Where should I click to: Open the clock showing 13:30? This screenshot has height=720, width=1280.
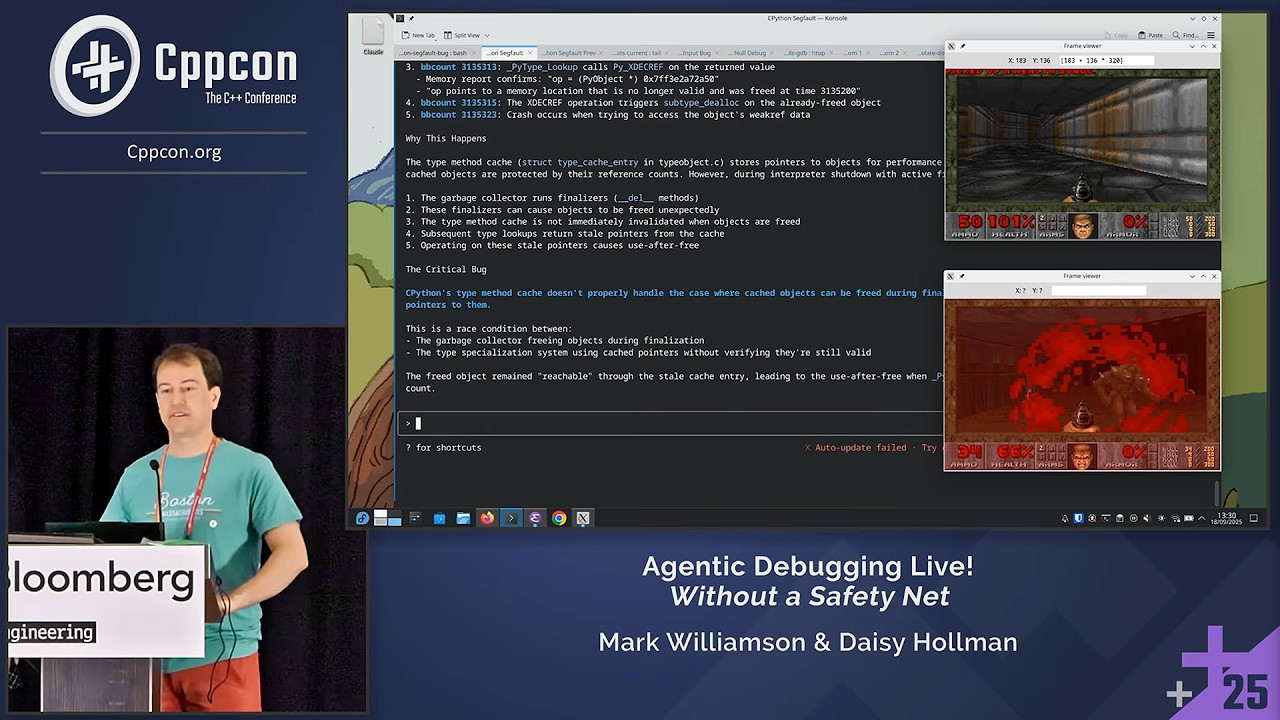pos(1226,518)
